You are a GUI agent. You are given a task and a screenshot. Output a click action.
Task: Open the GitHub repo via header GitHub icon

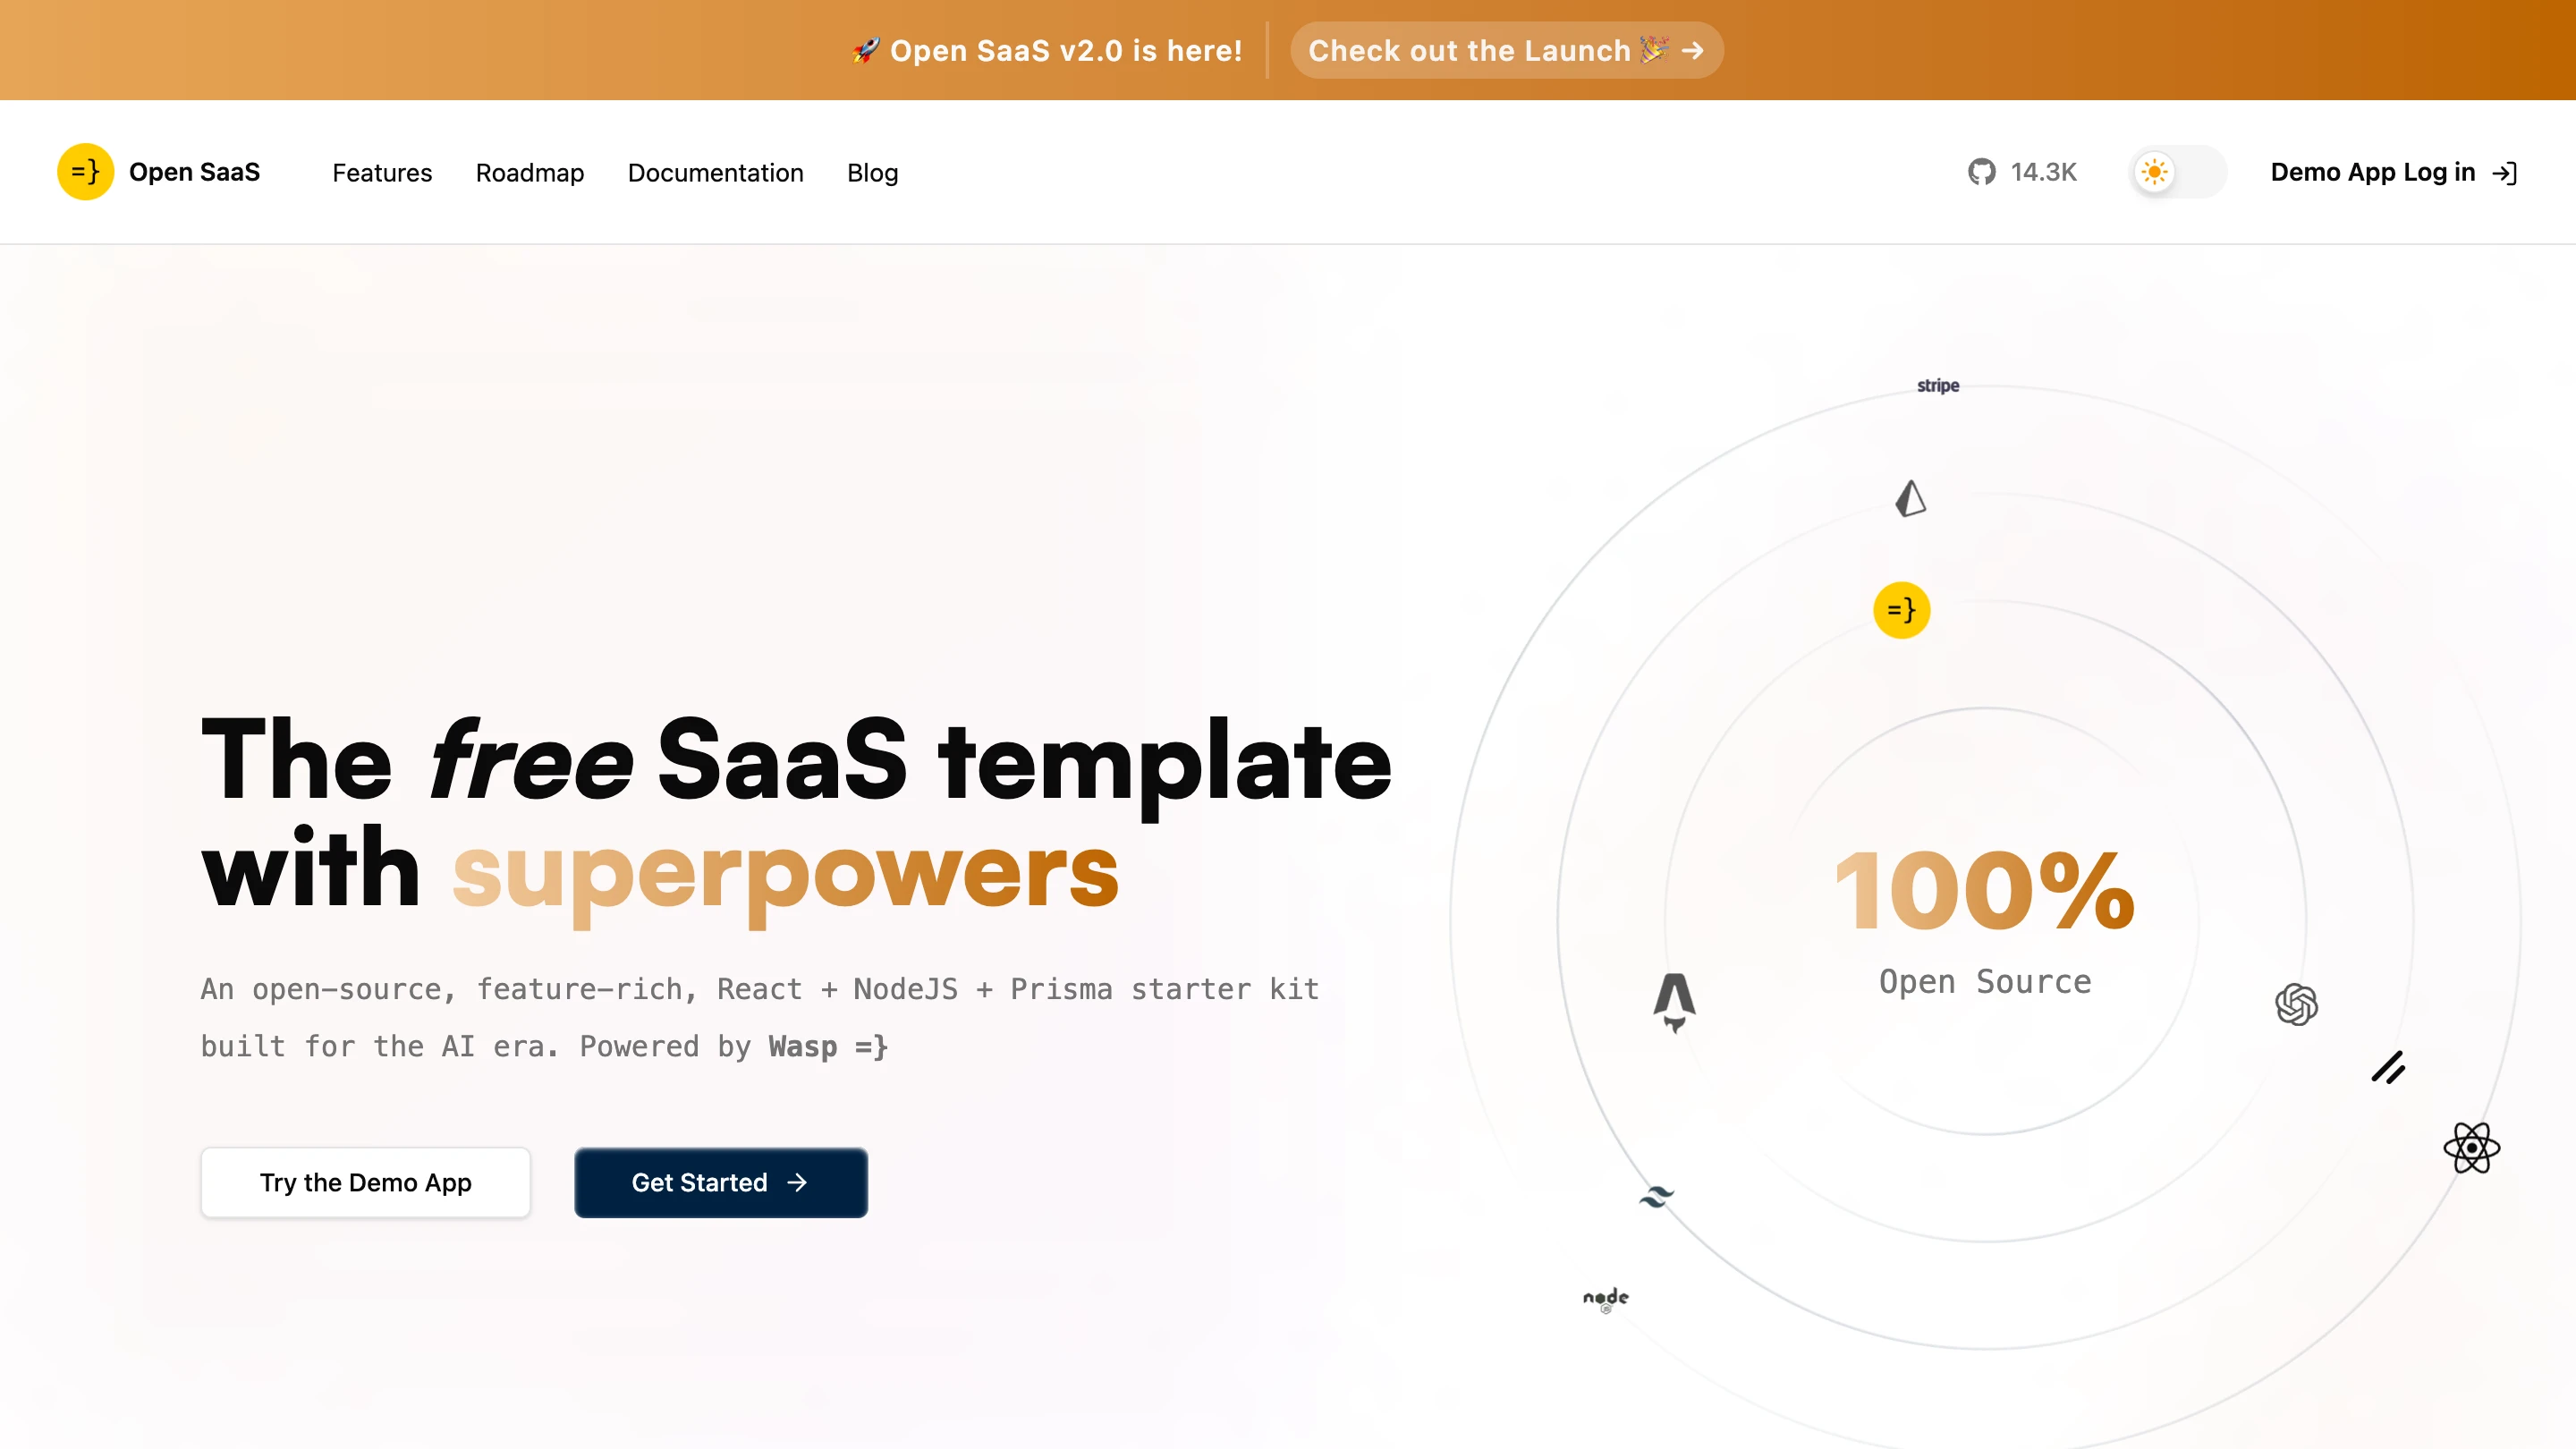tap(1982, 172)
